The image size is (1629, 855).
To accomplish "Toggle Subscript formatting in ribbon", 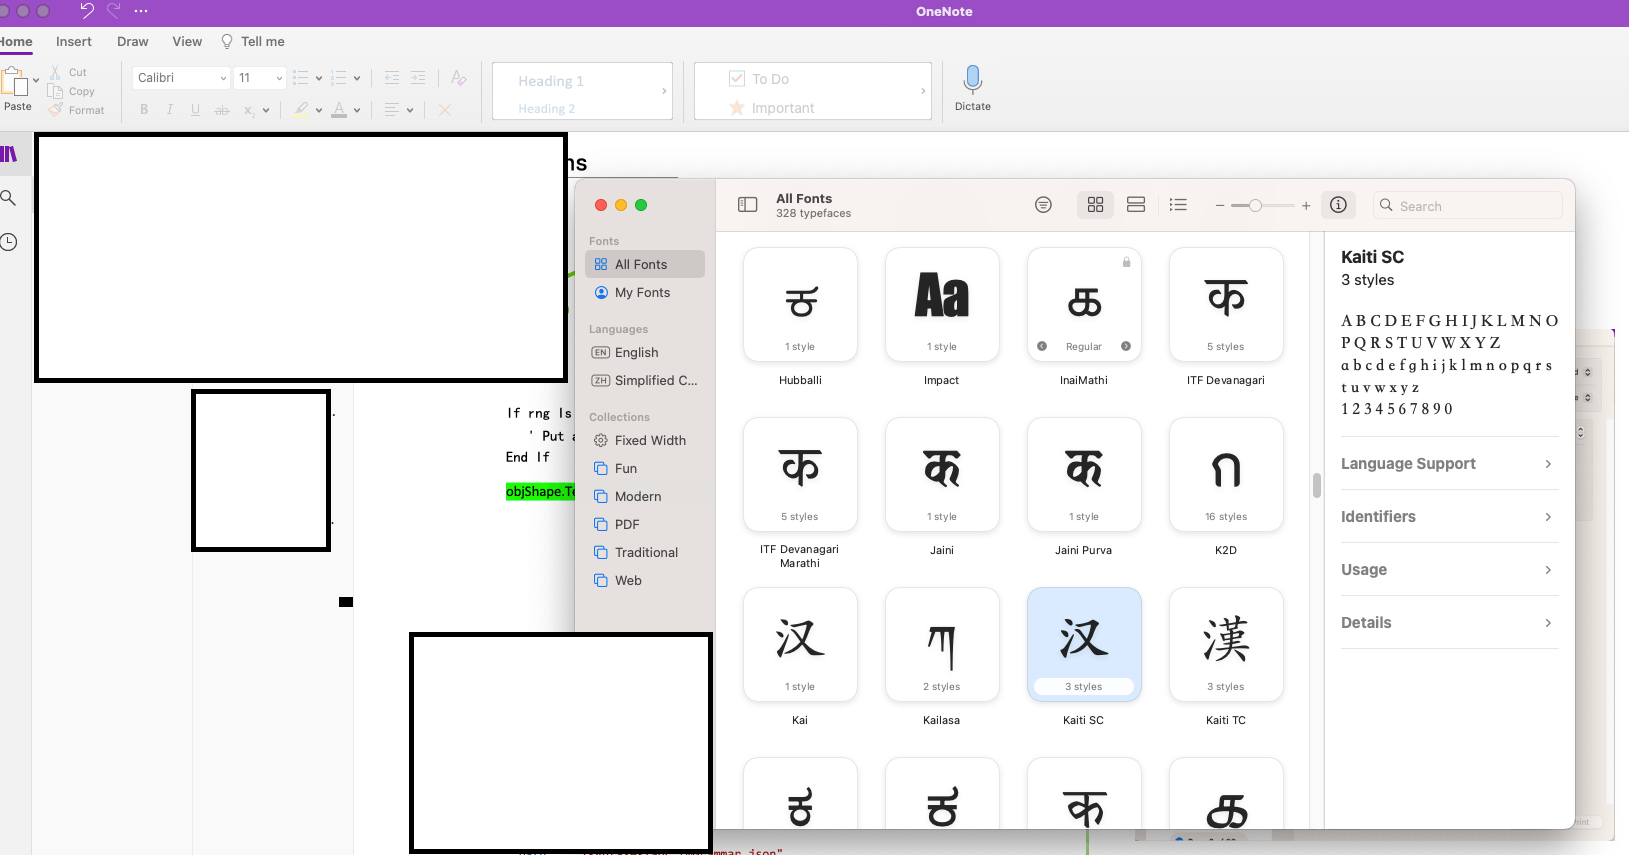I will tap(249, 110).
